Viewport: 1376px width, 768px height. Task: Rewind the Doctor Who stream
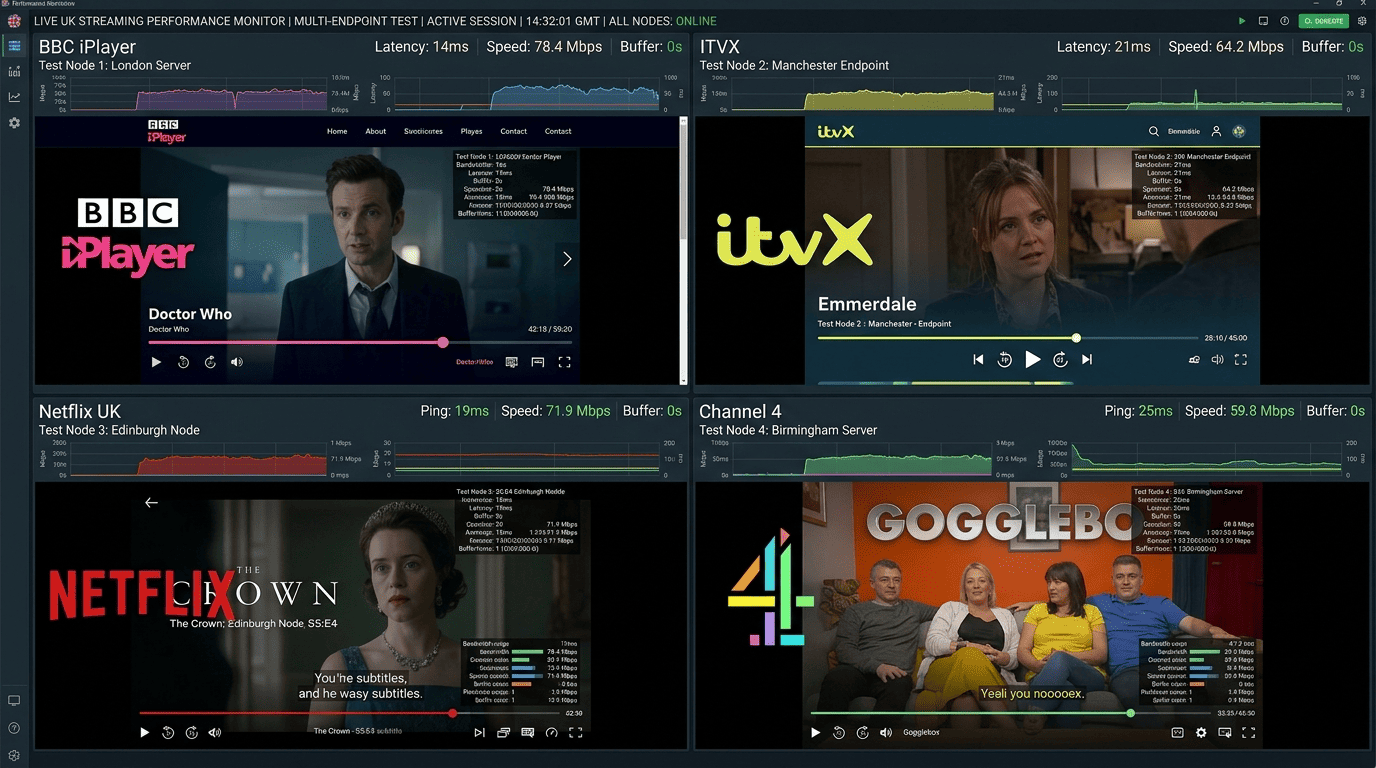tap(183, 362)
